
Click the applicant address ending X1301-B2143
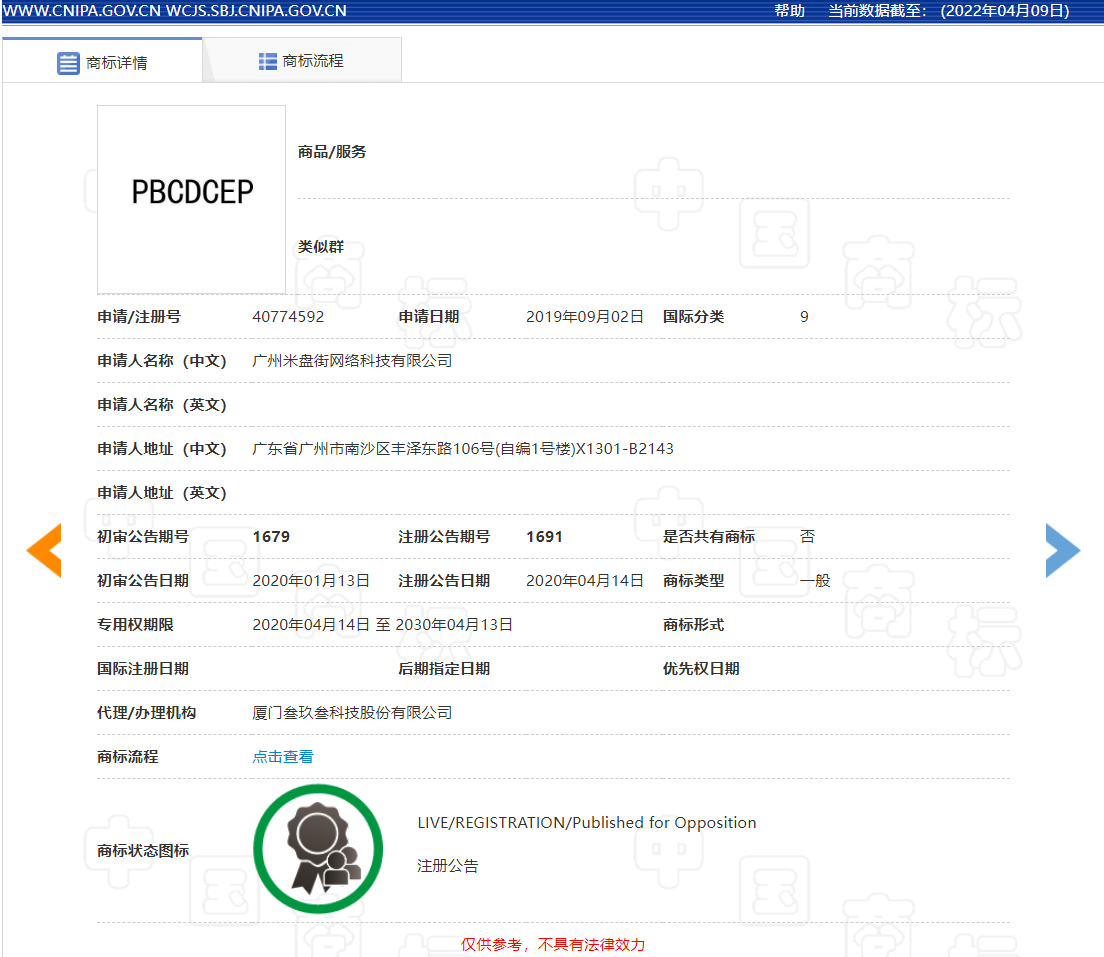pyautogui.click(x=463, y=449)
